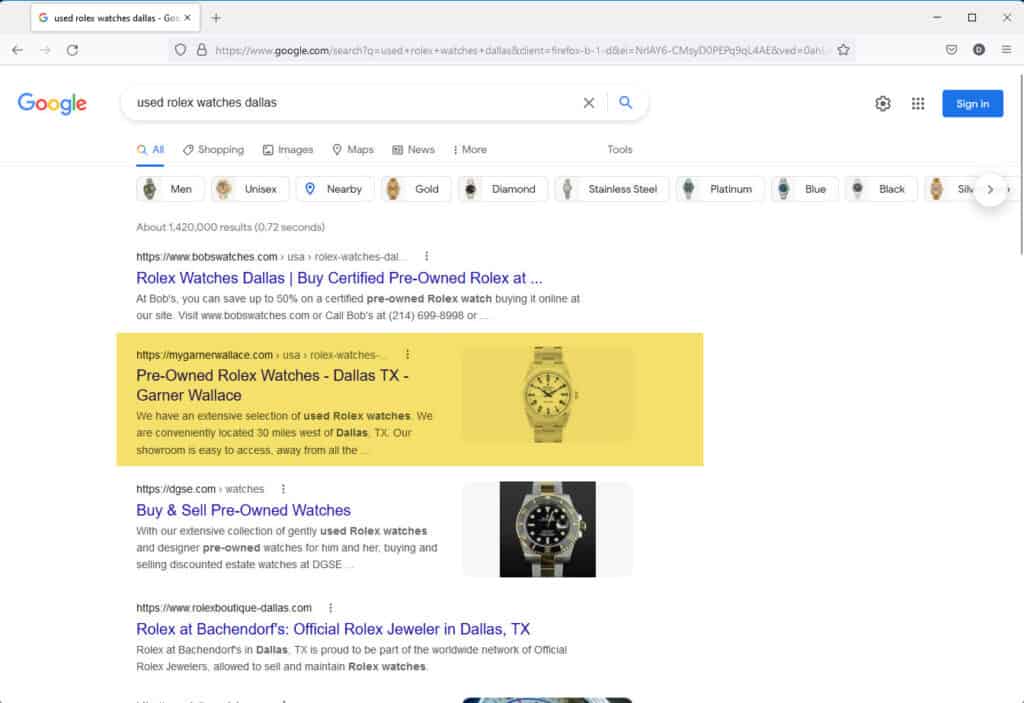The height and width of the screenshot is (703, 1024).
Task: Open 'Pre-Owned Rolex Watches - Dallas TX' link
Action: point(272,385)
